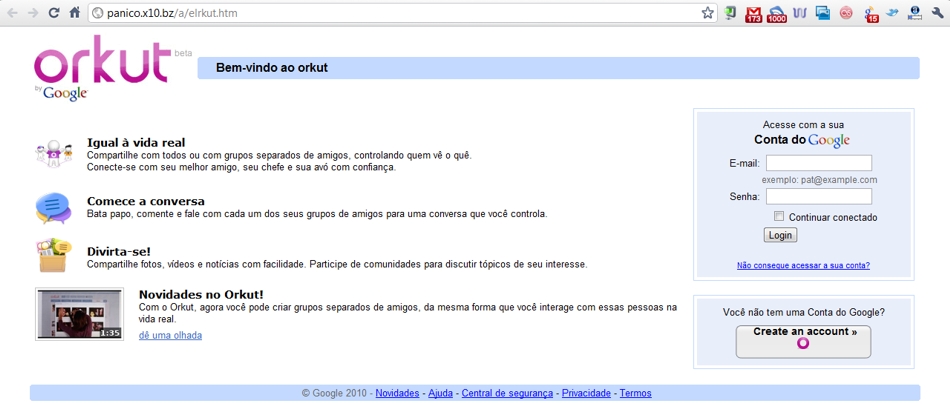Open the Privacidade footer link
This screenshot has width=950, height=404.
point(587,393)
